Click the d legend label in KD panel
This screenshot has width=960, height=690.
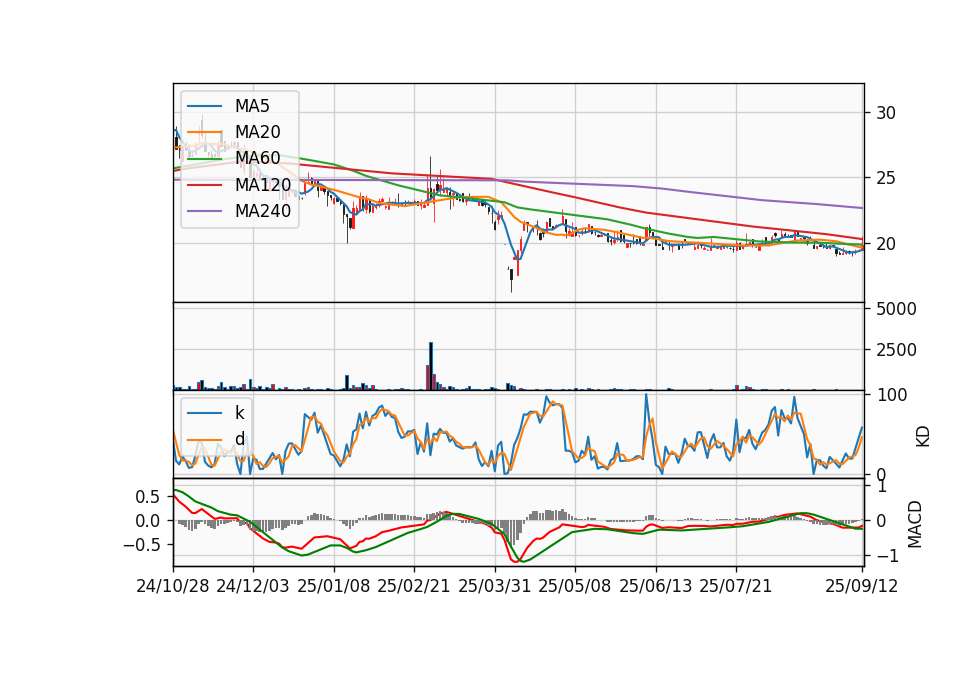pos(240,439)
